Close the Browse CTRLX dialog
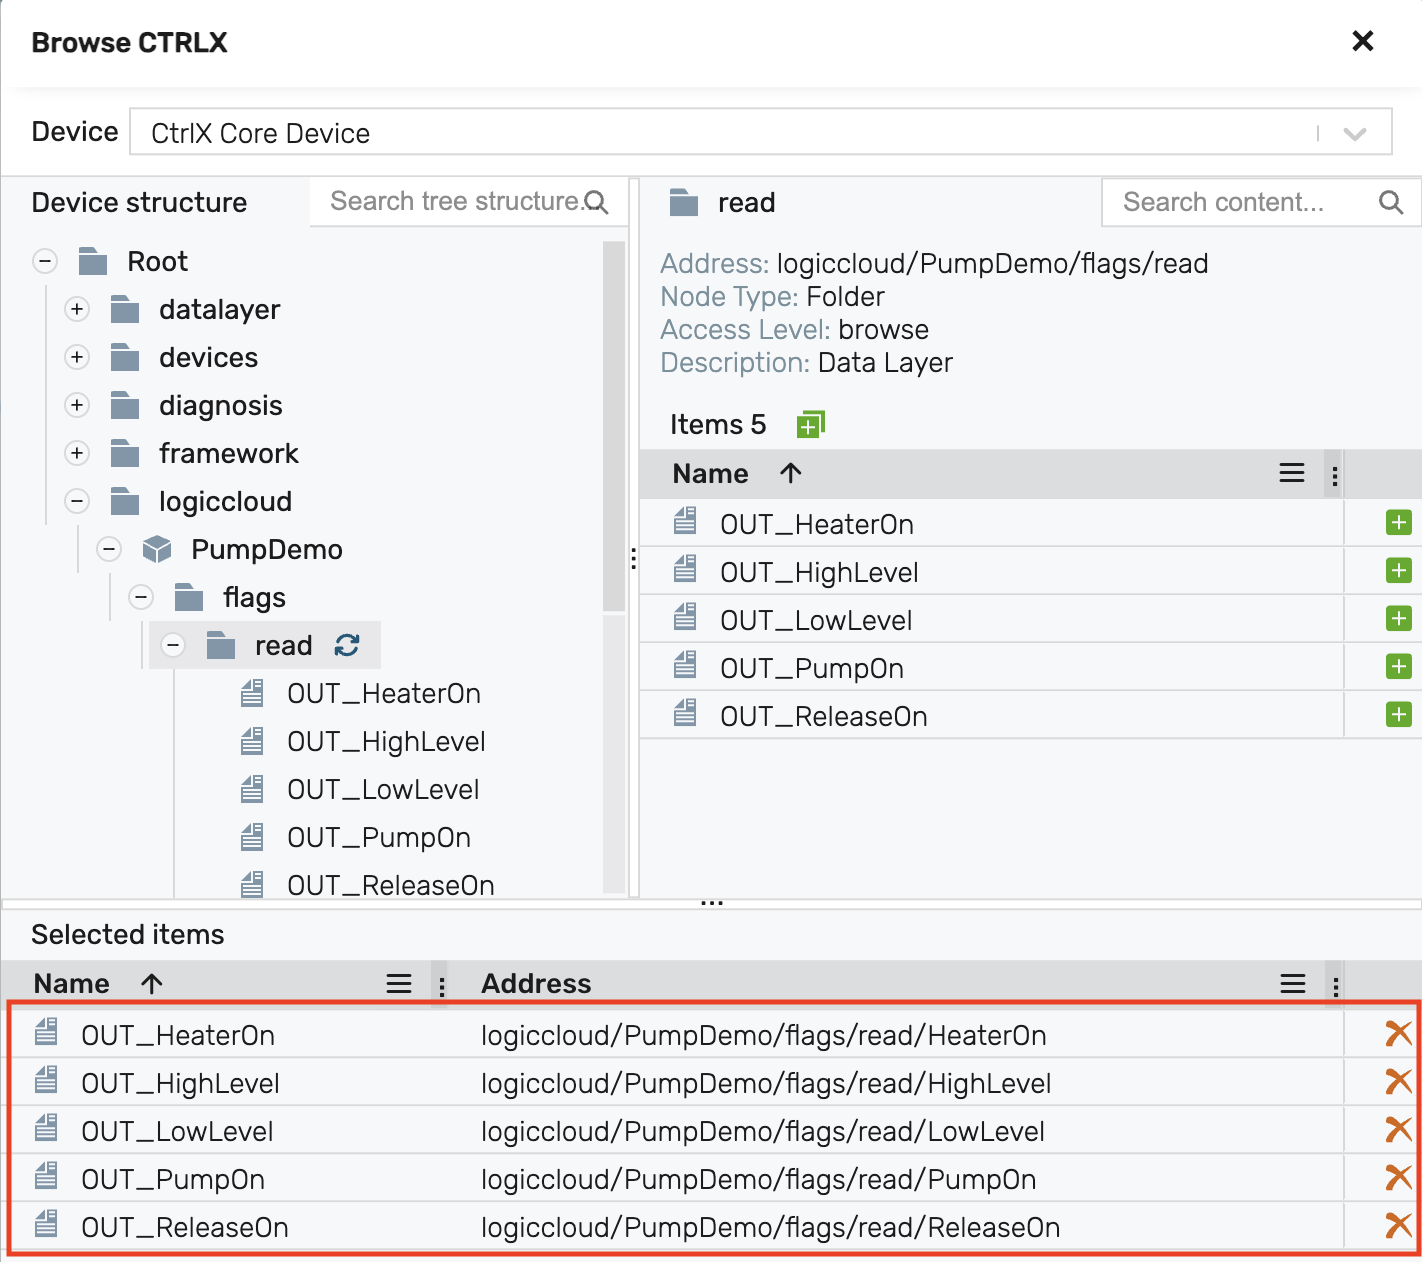The width and height of the screenshot is (1422, 1262). pos(1362,42)
